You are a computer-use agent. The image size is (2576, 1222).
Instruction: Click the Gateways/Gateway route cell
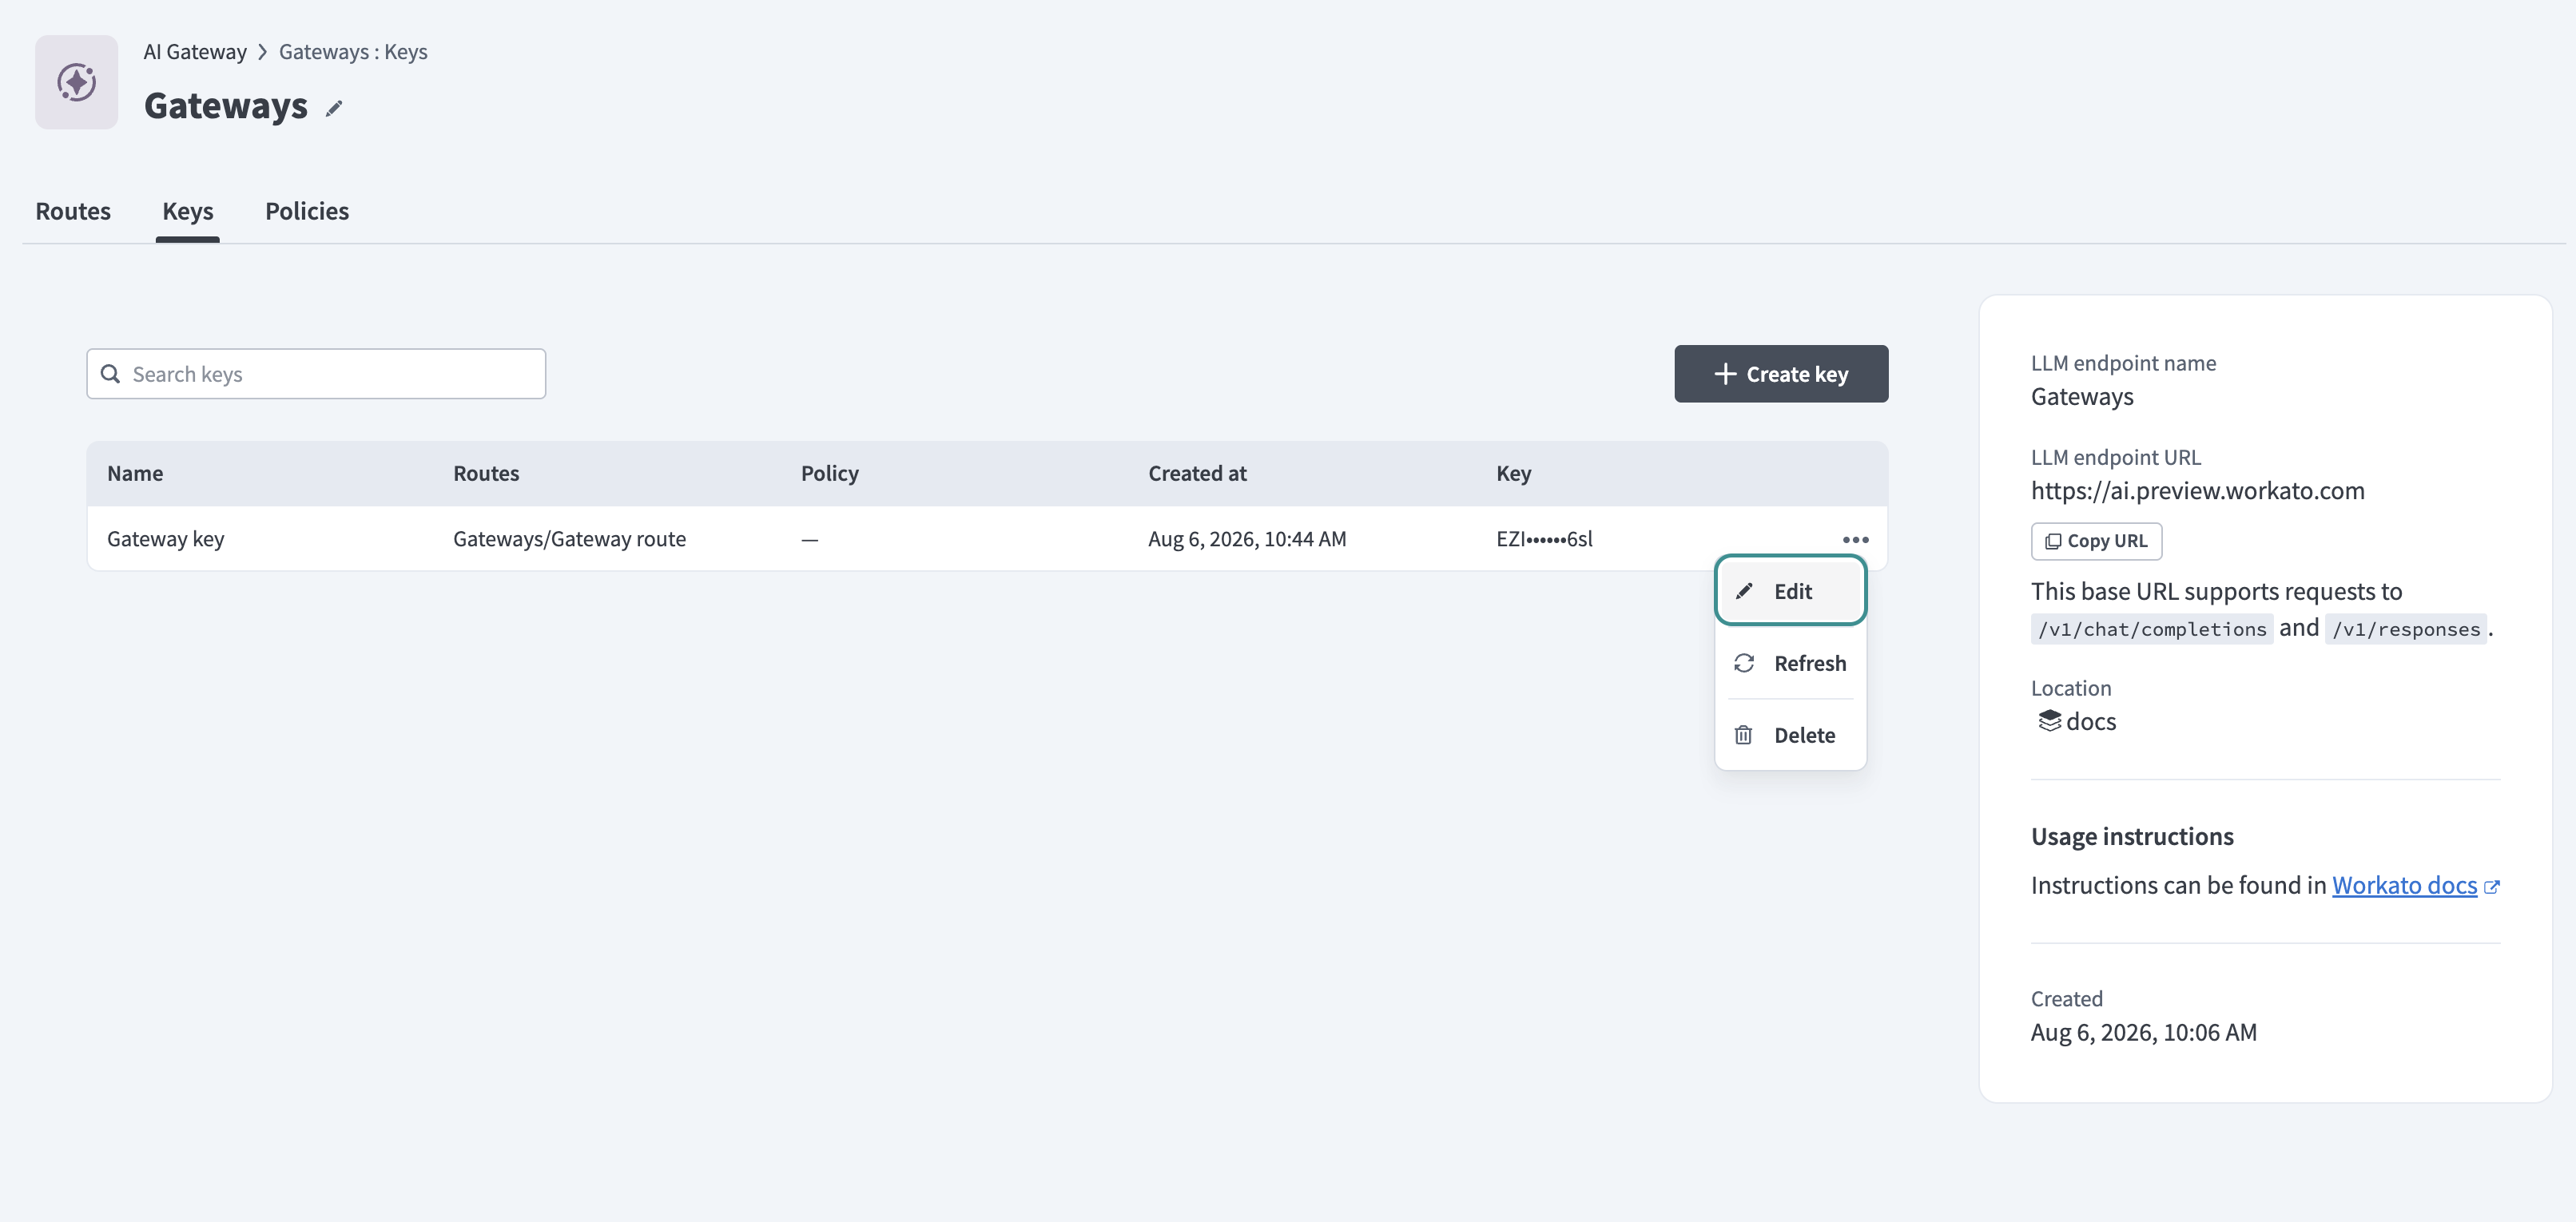click(569, 539)
